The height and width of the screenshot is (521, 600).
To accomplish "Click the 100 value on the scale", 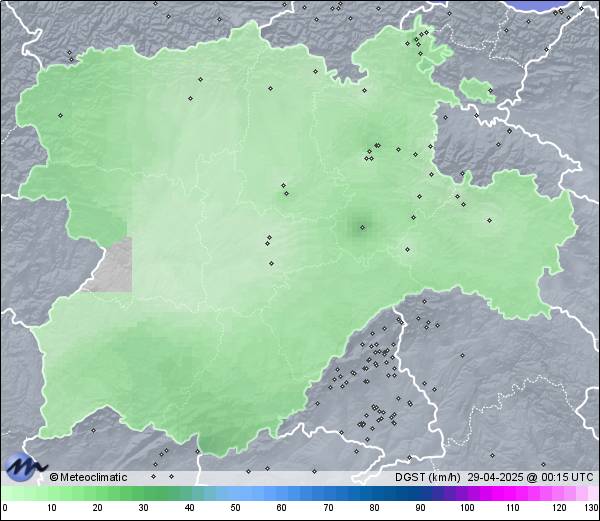I will click(467, 508).
